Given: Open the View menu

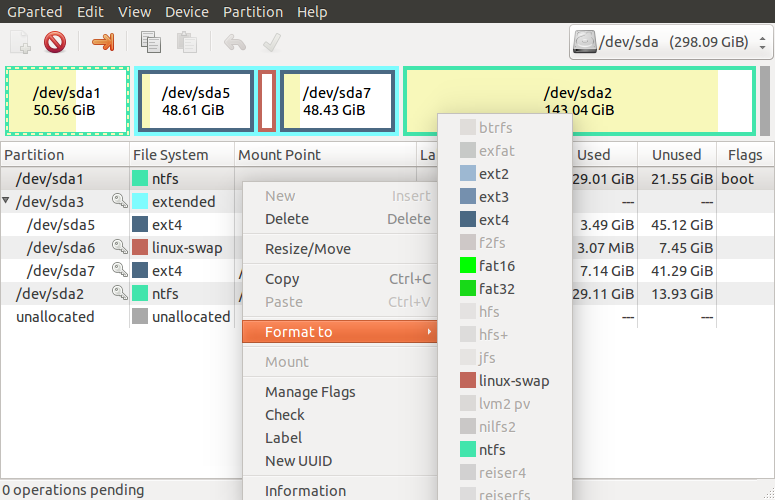Looking at the screenshot, I should [x=134, y=11].
